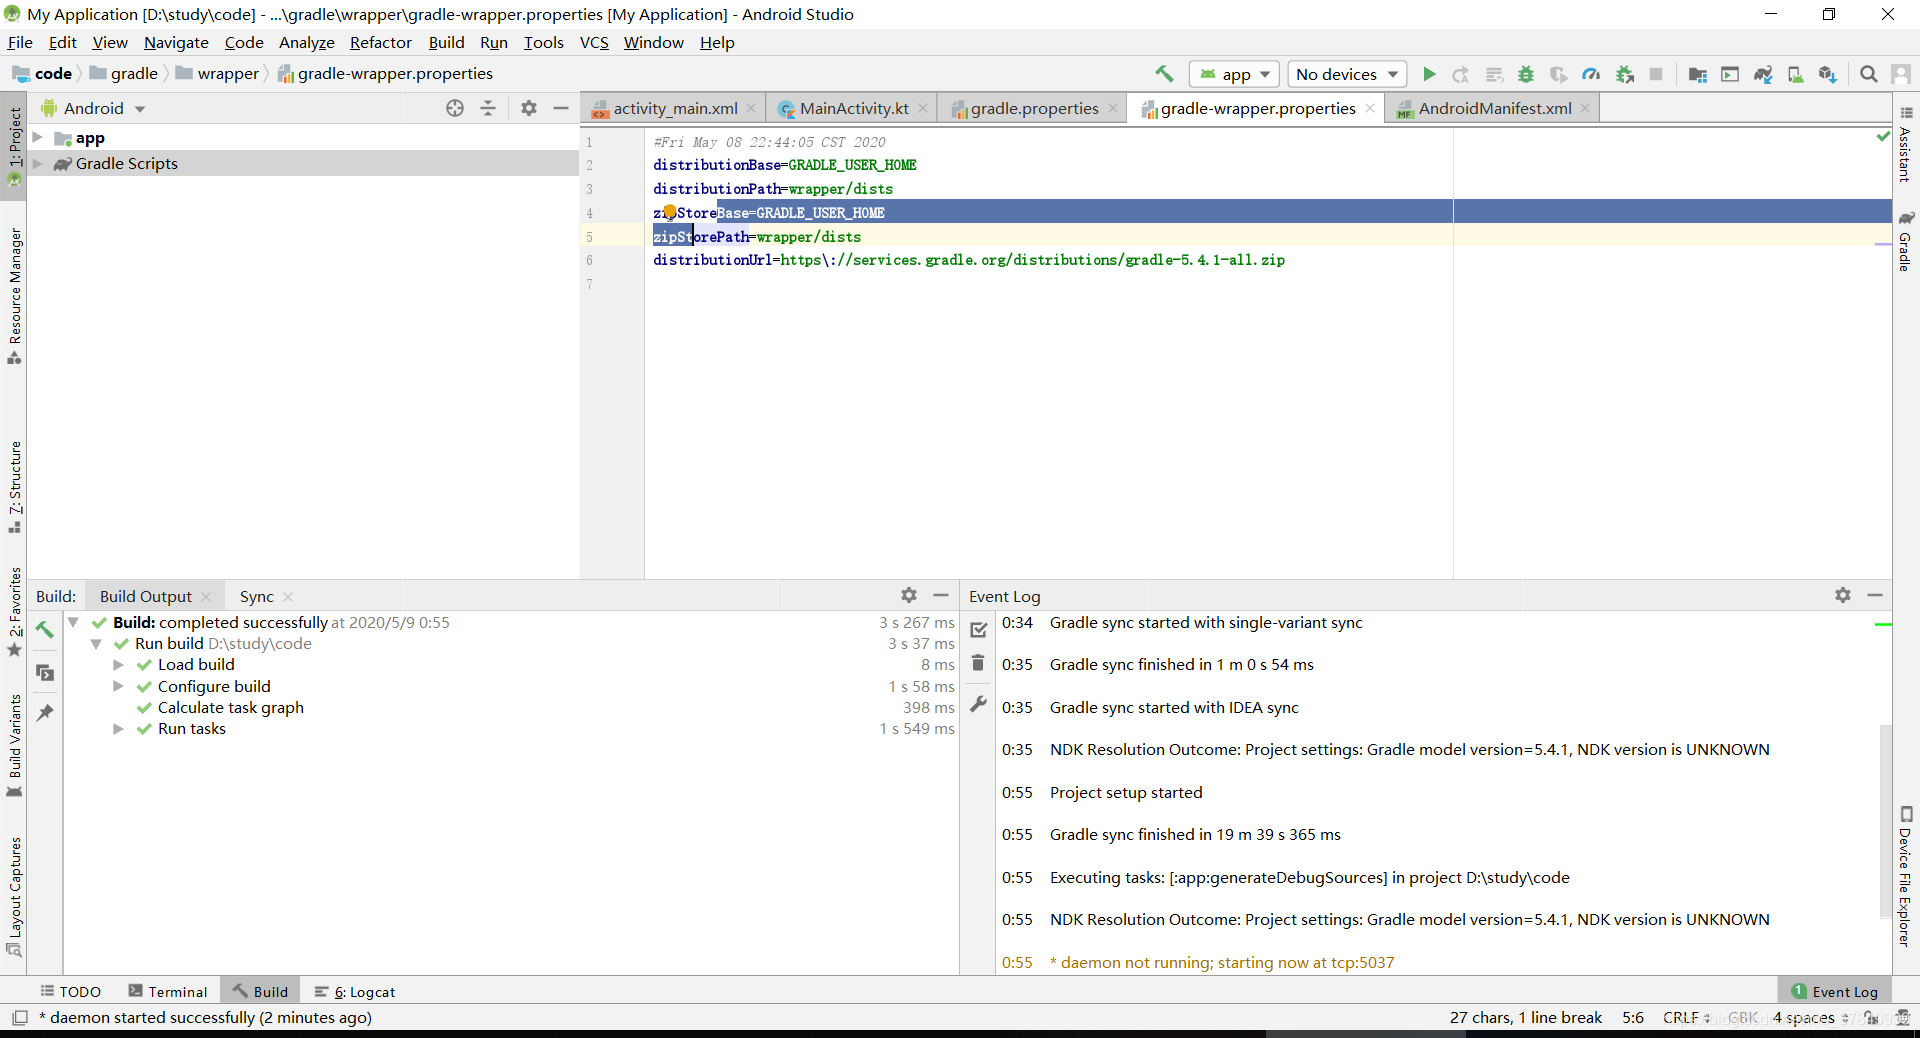Toggle the Layout Captures side panel
This screenshot has width=1920, height=1038.
14,896
